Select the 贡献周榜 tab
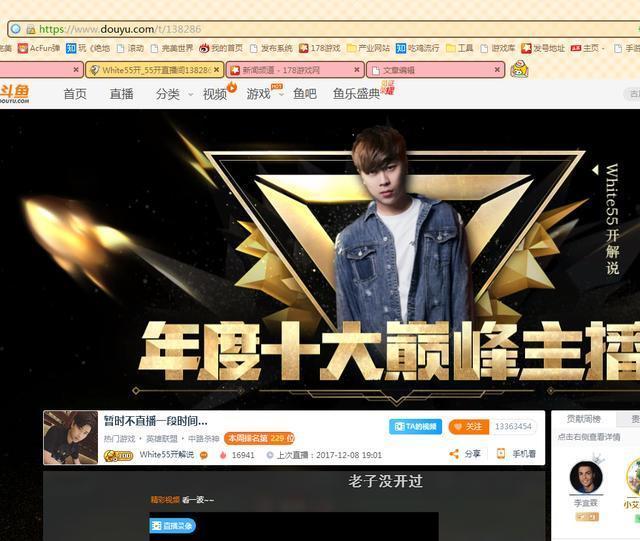This screenshot has width=640, height=541. coord(583,419)
